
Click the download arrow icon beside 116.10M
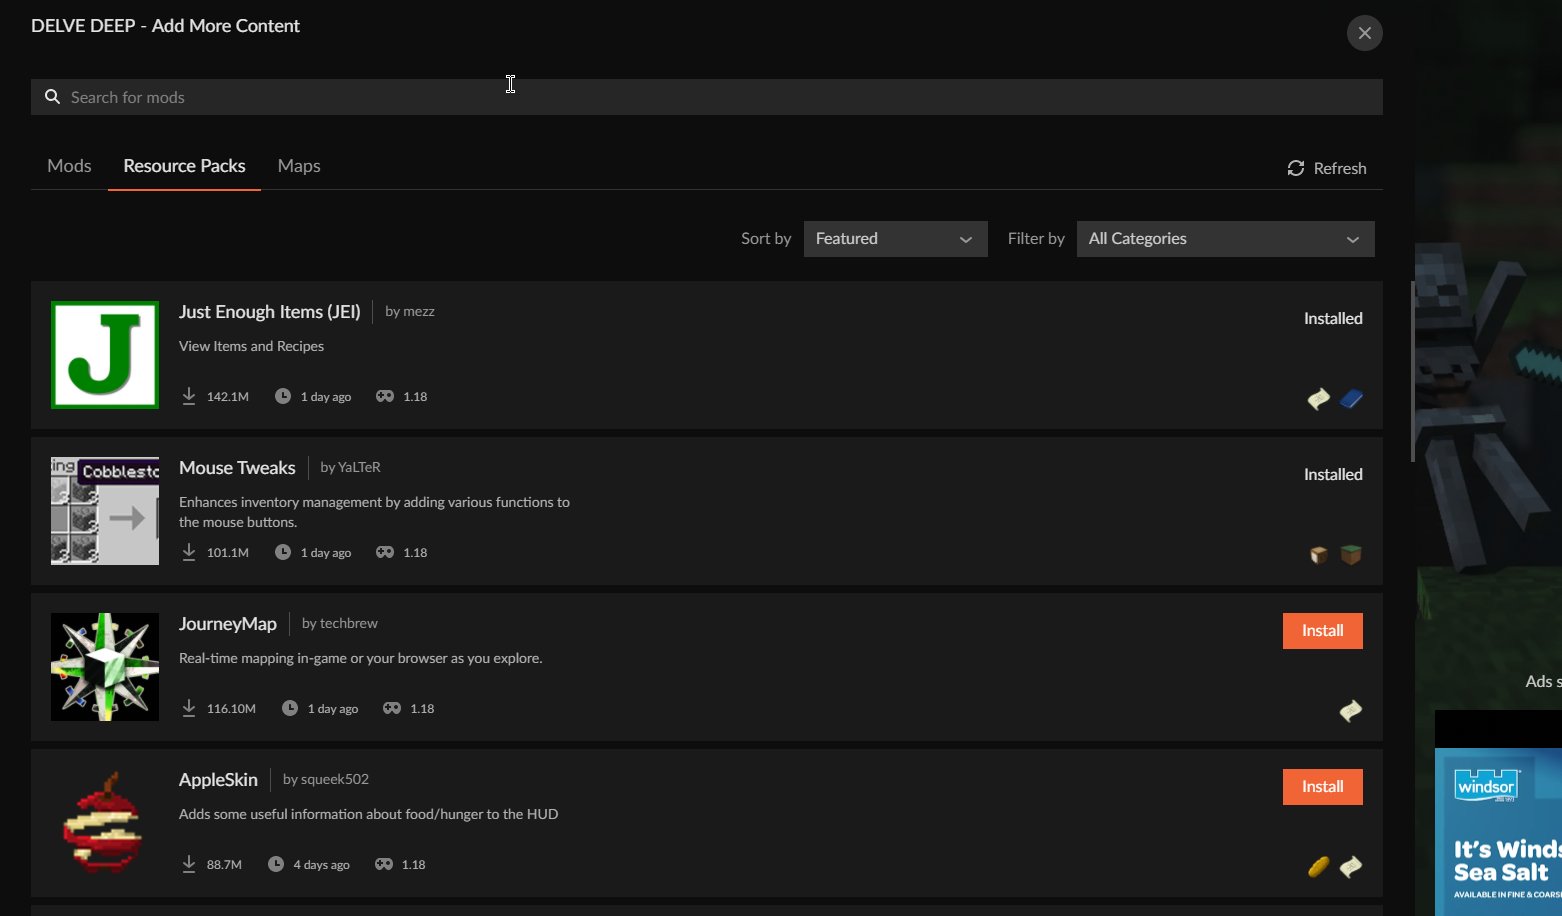click(x=189, y=708)
